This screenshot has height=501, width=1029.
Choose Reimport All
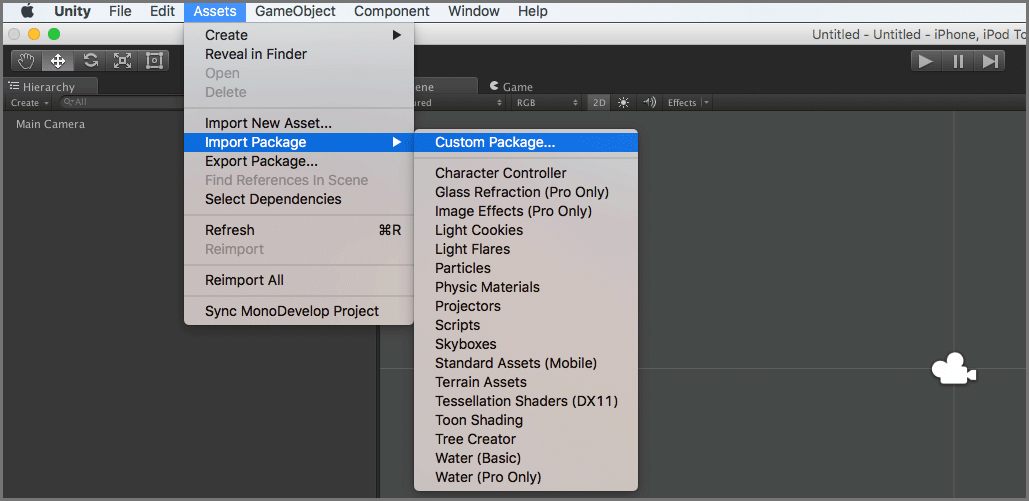click(299, 280)
